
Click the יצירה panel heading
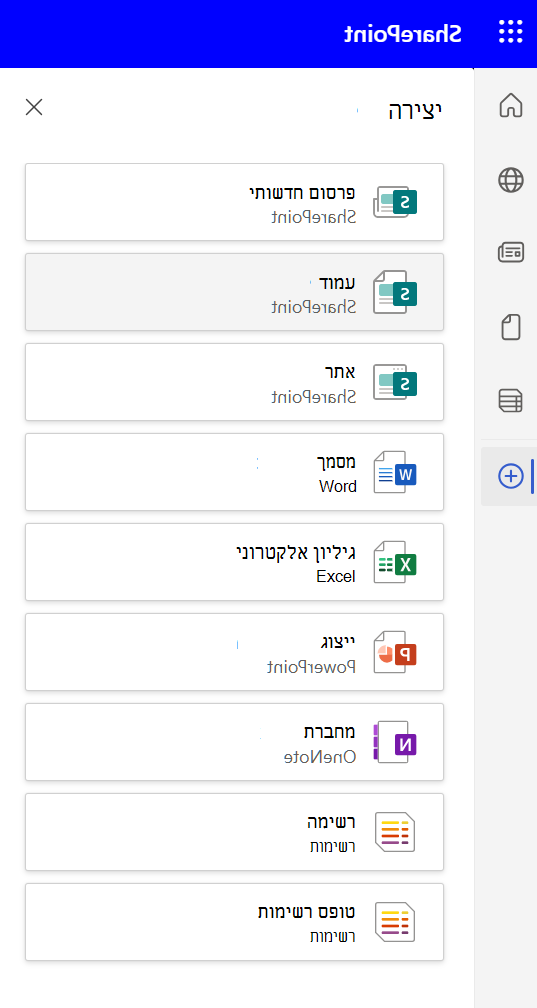415,111
